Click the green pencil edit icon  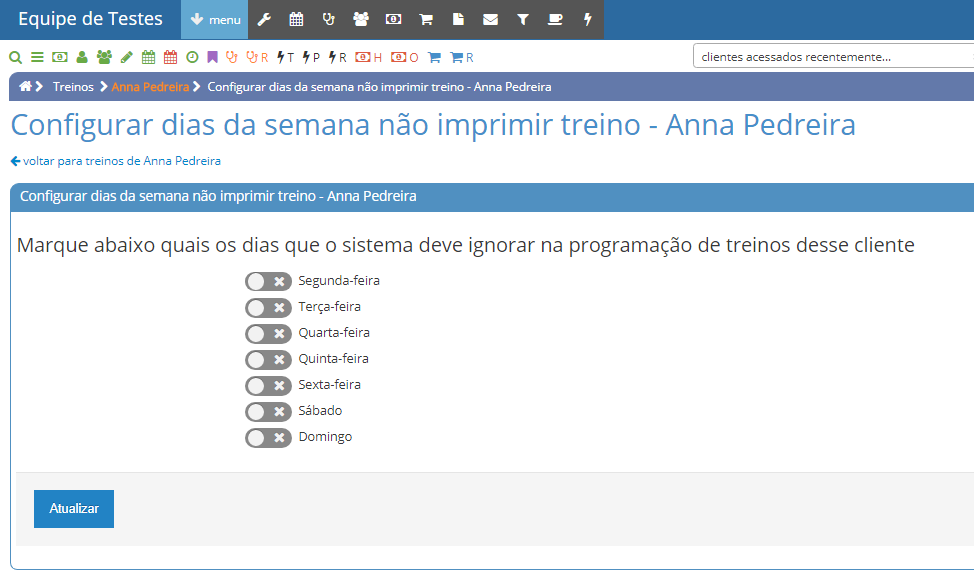pyautogui.click(x=127, y=57)
